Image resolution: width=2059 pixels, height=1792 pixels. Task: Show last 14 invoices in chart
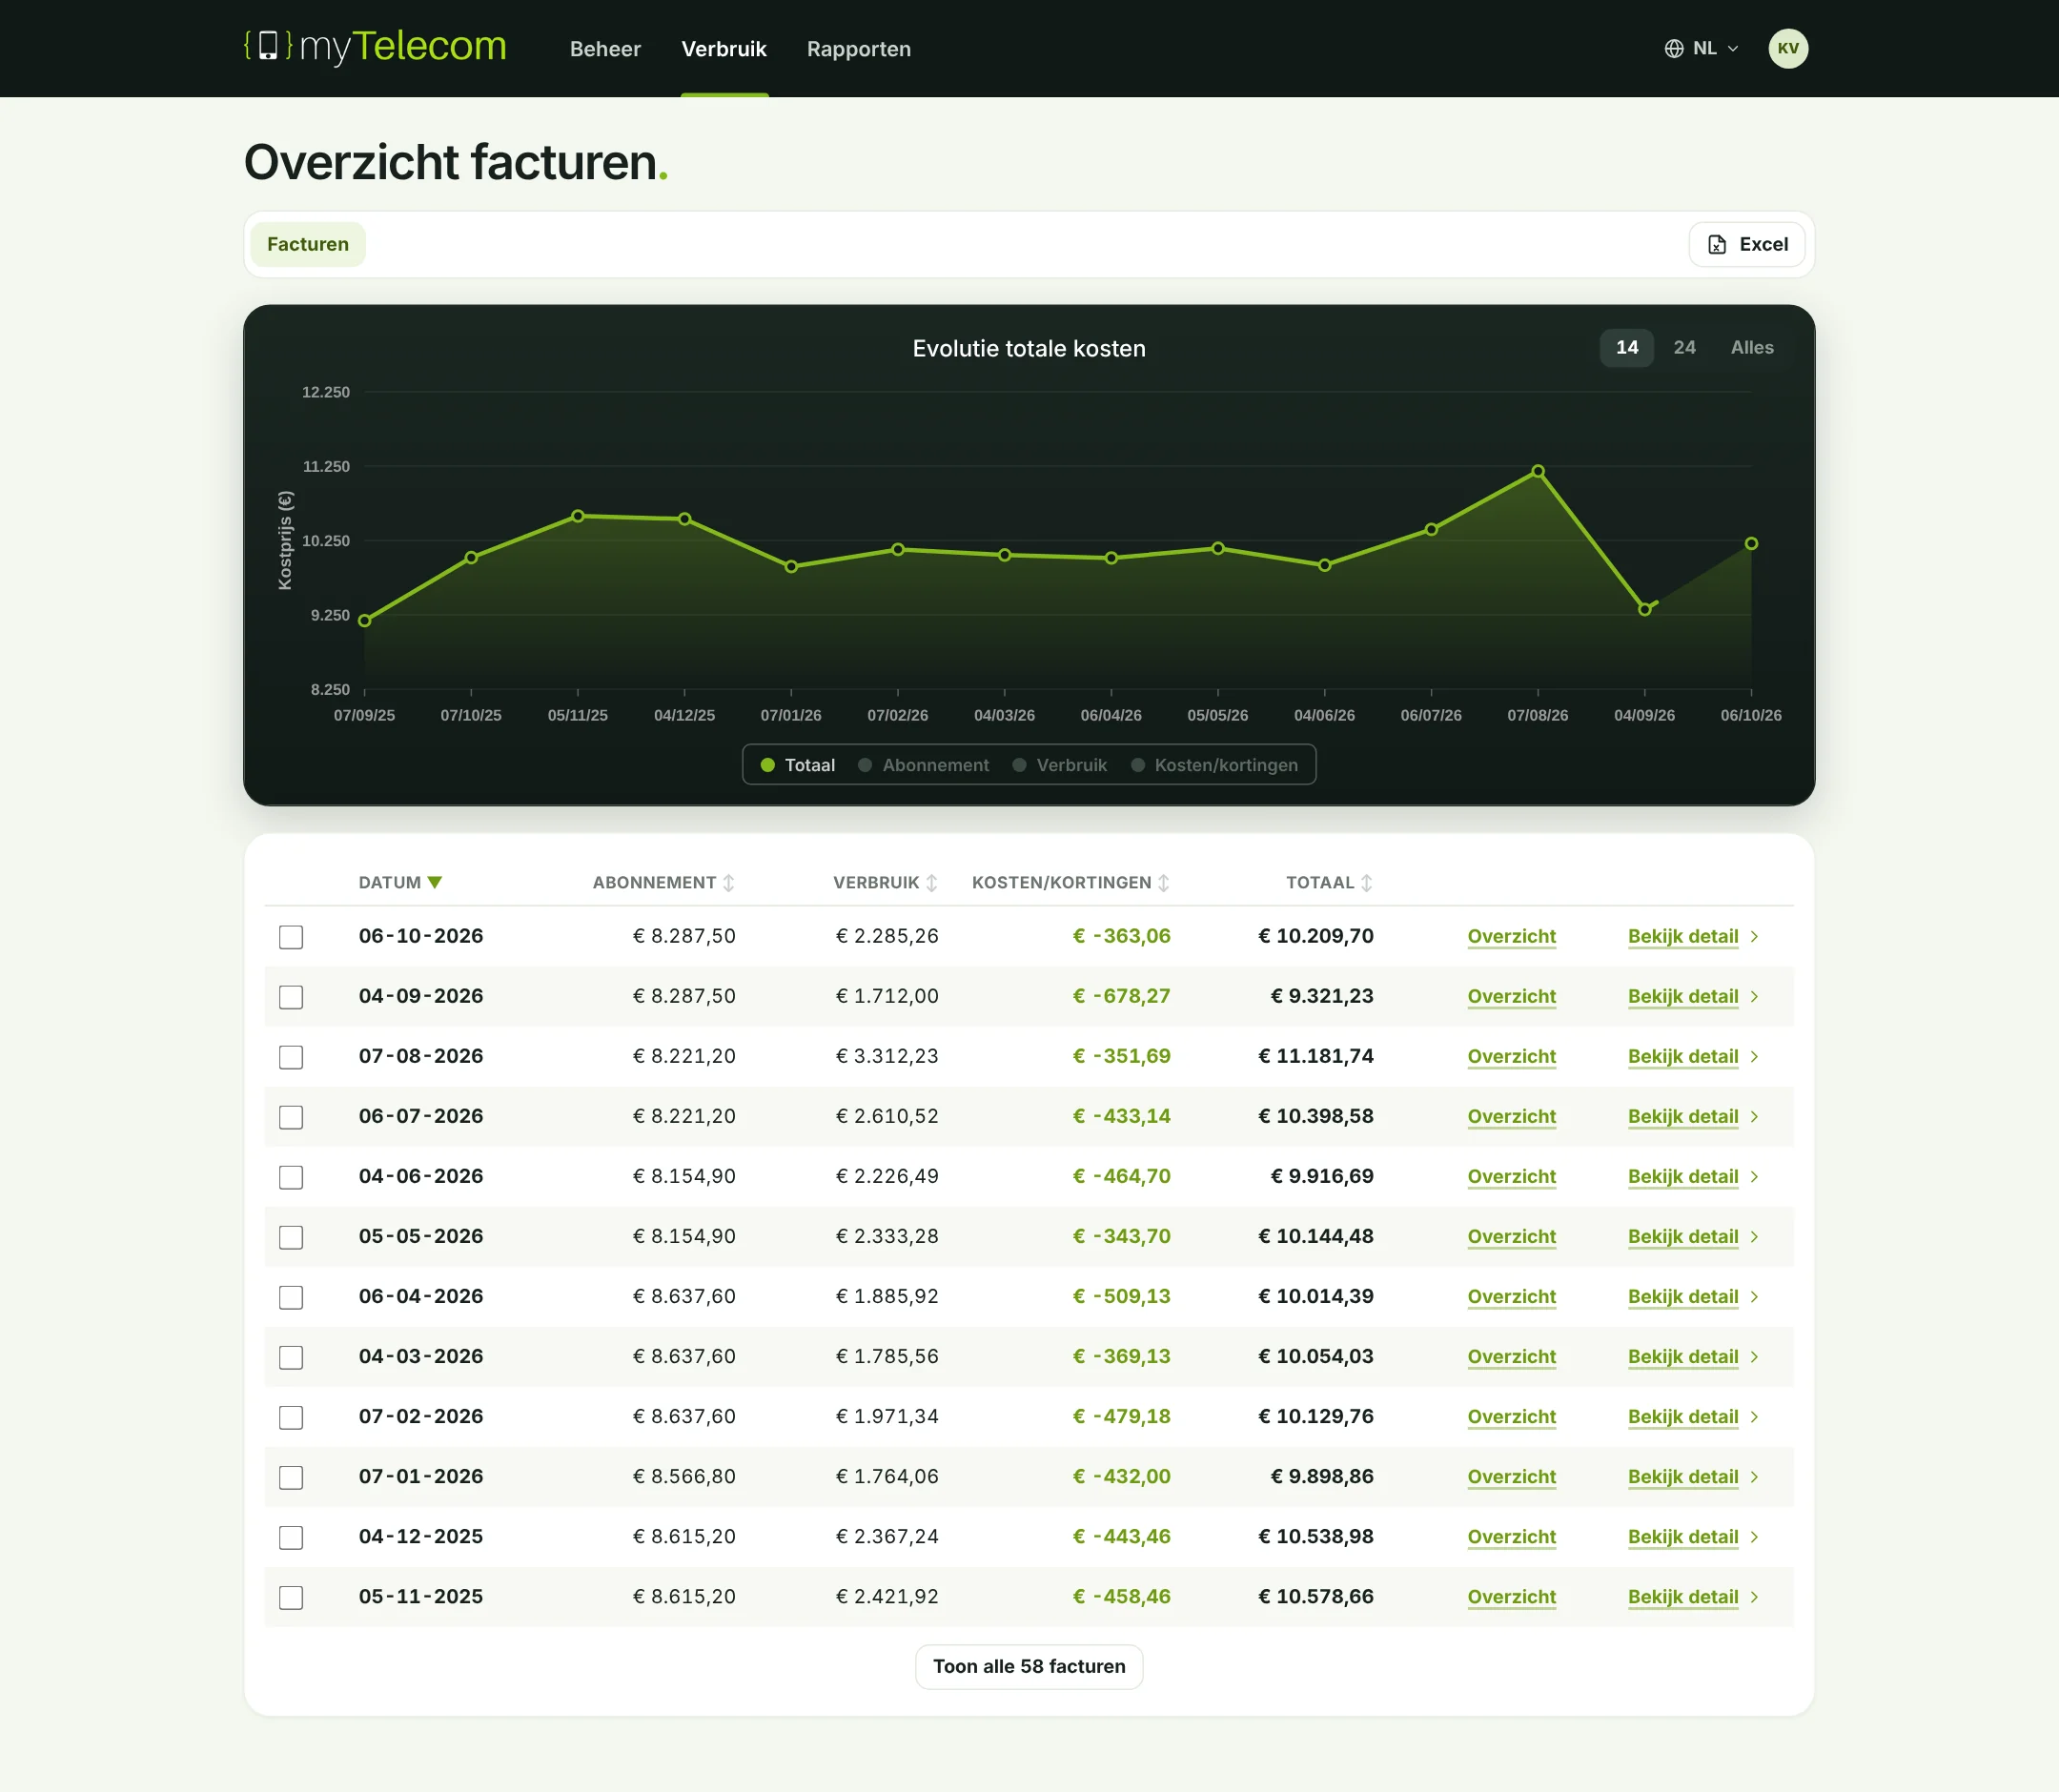point(1627,348)
